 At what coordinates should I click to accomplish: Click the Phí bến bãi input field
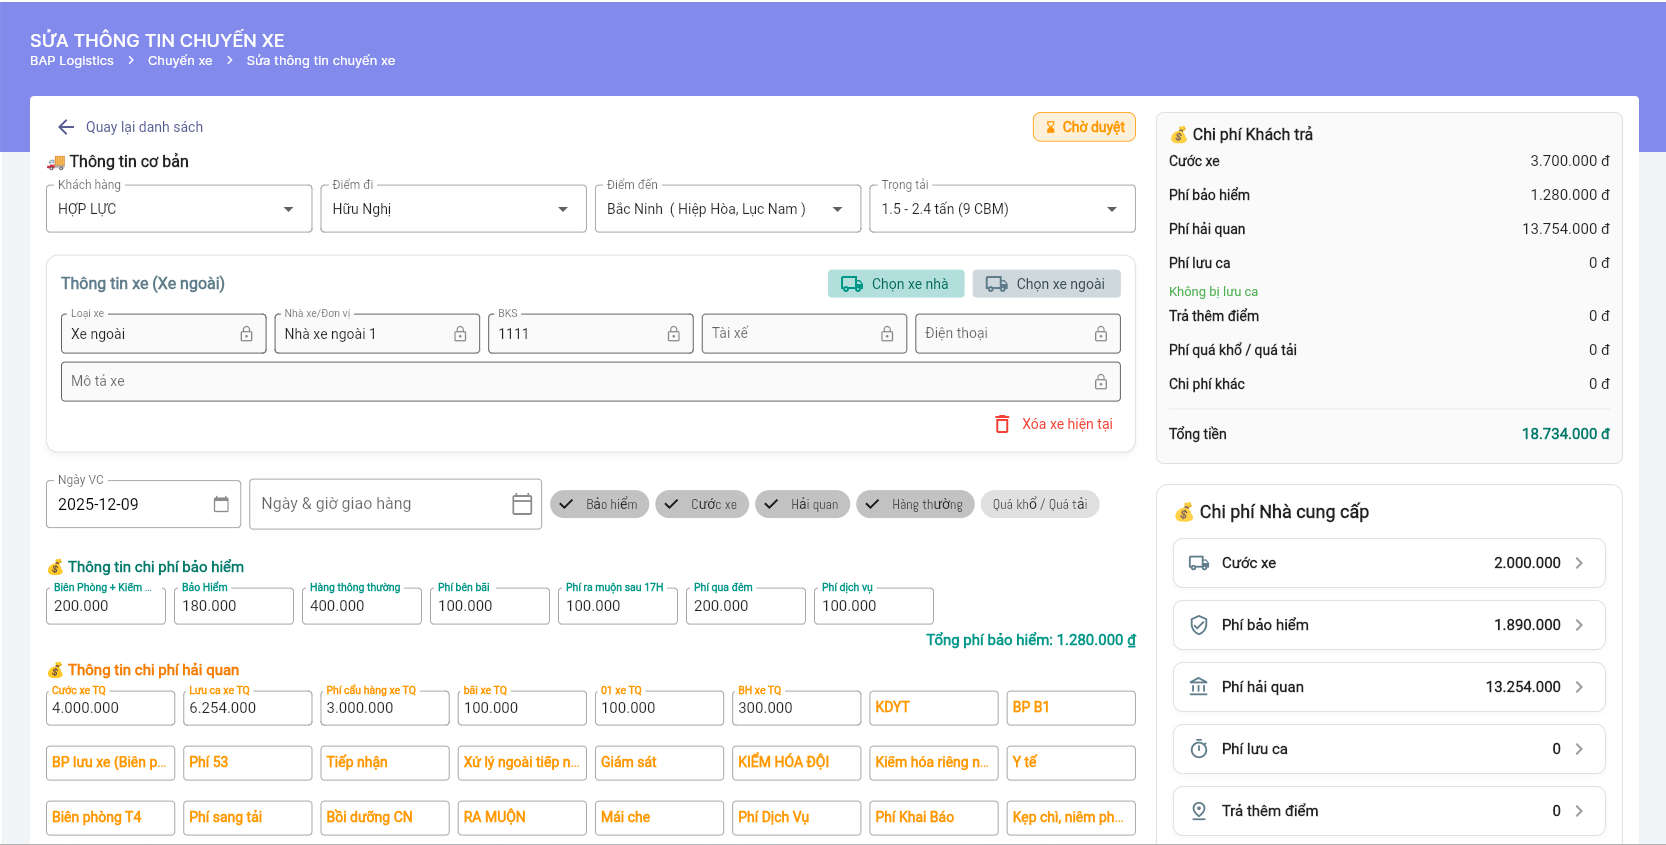point(489,606)
